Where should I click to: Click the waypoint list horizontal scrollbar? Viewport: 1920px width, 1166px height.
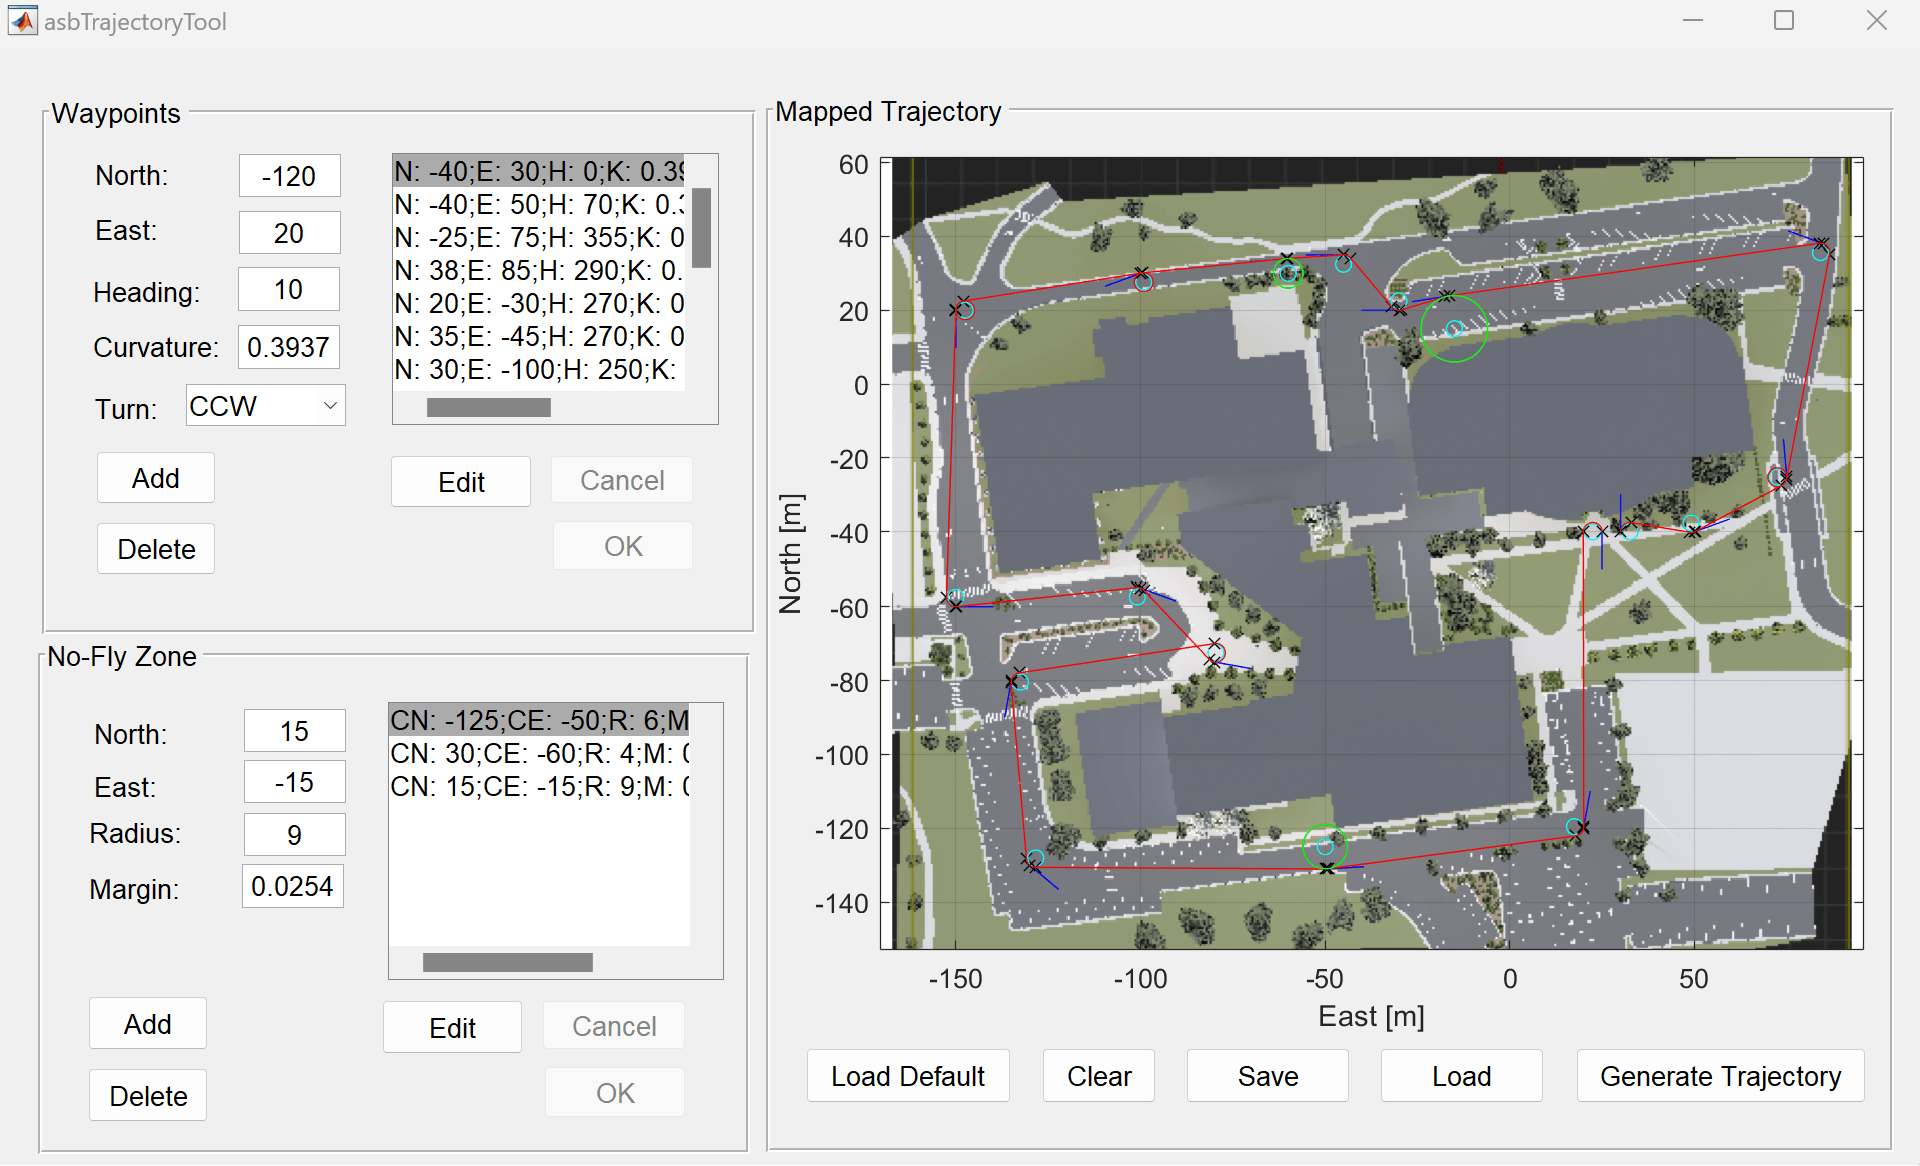(488, 406)
